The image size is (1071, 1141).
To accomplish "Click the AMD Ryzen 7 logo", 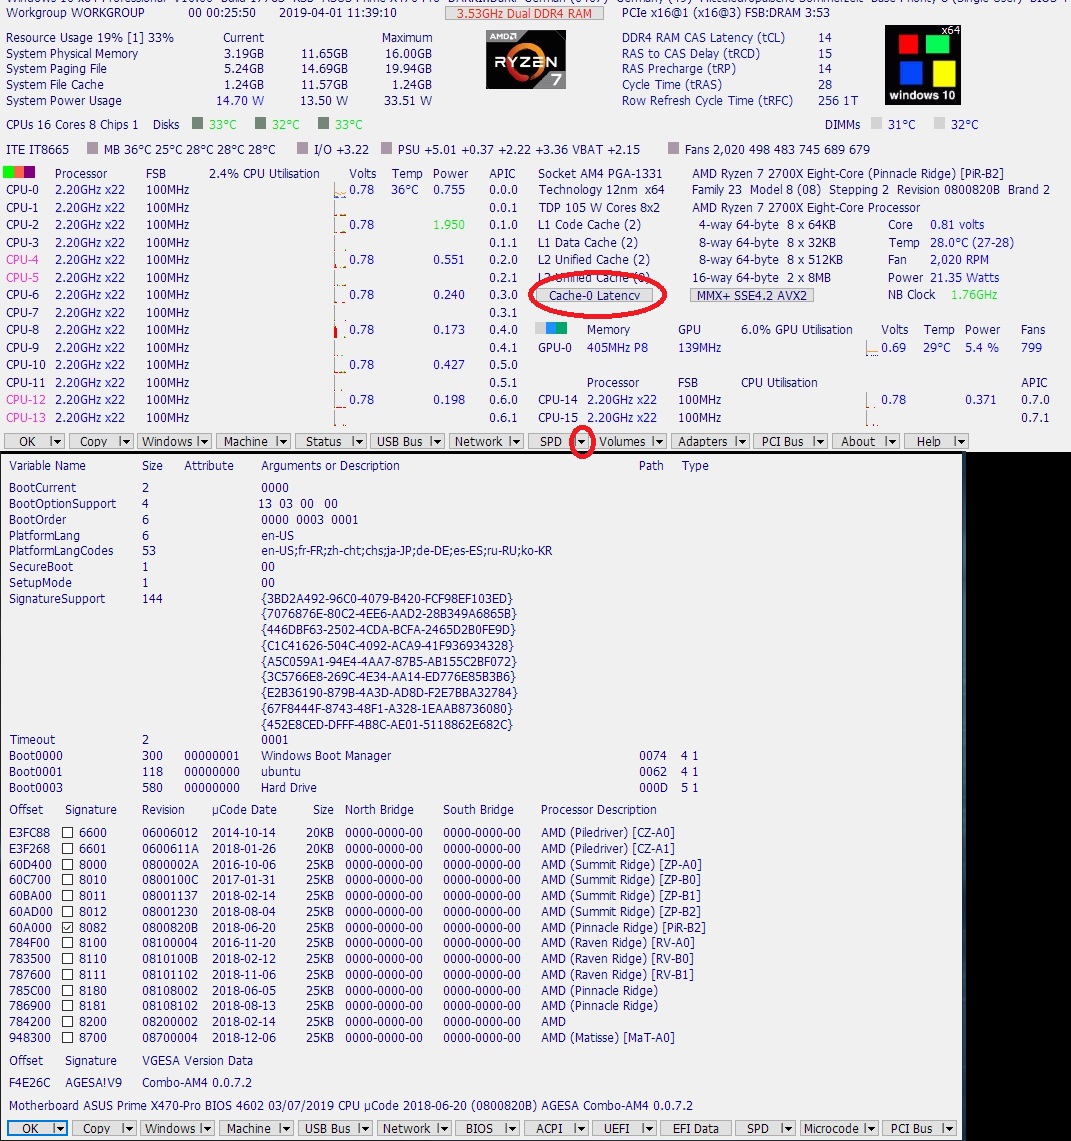I will (x=525, y=60).
